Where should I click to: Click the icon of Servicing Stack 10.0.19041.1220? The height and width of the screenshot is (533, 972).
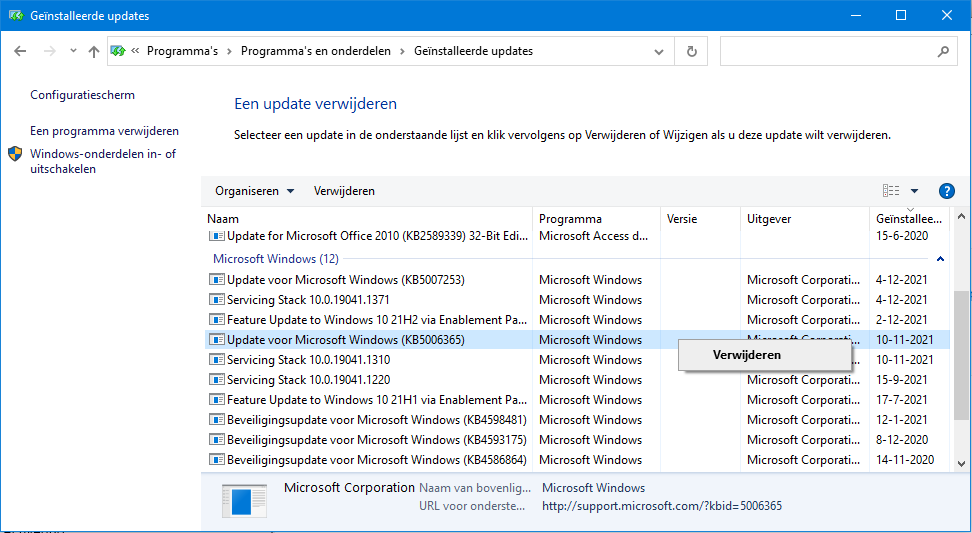click(x=216, y=380)
